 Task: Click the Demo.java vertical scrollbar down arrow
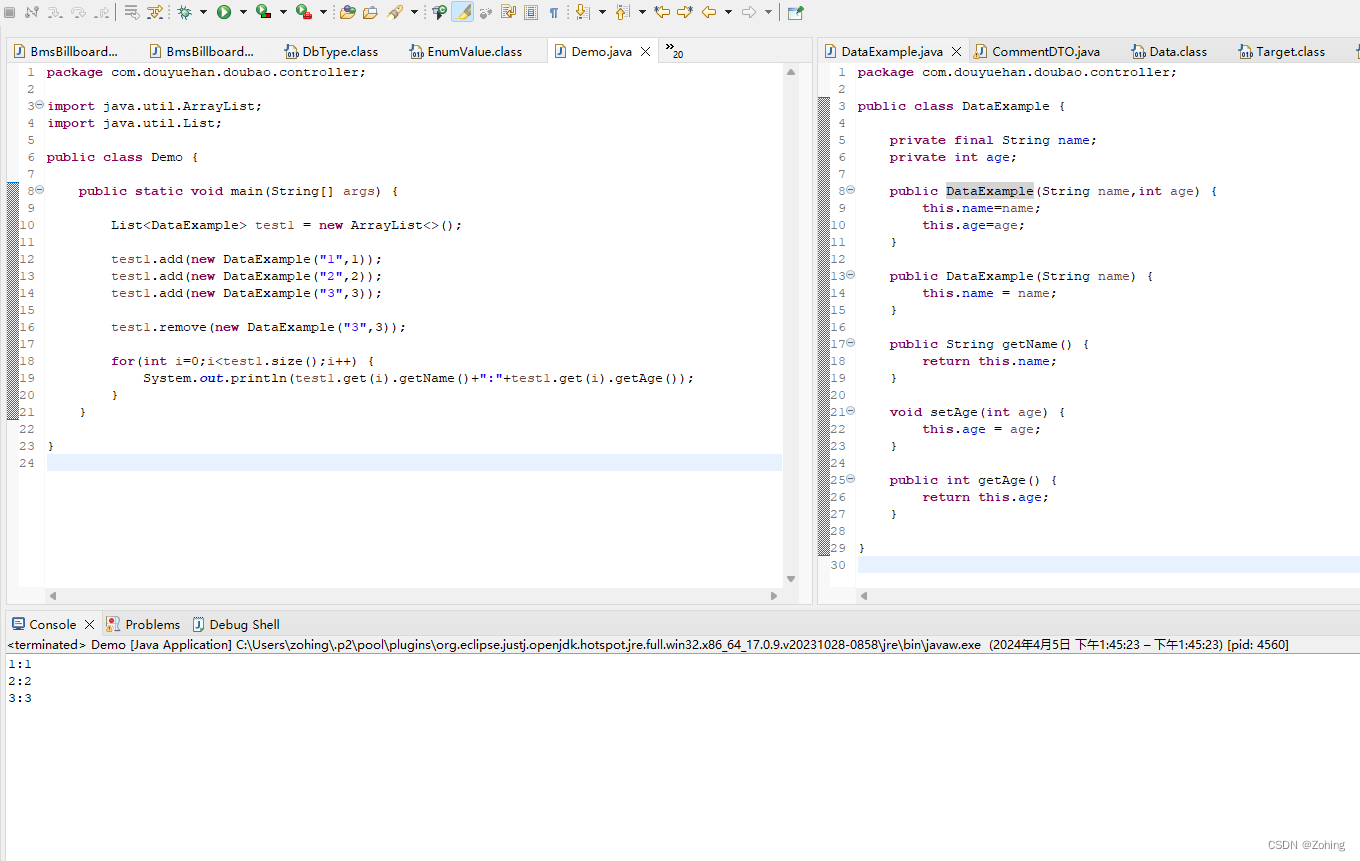[x=791, y=579]
